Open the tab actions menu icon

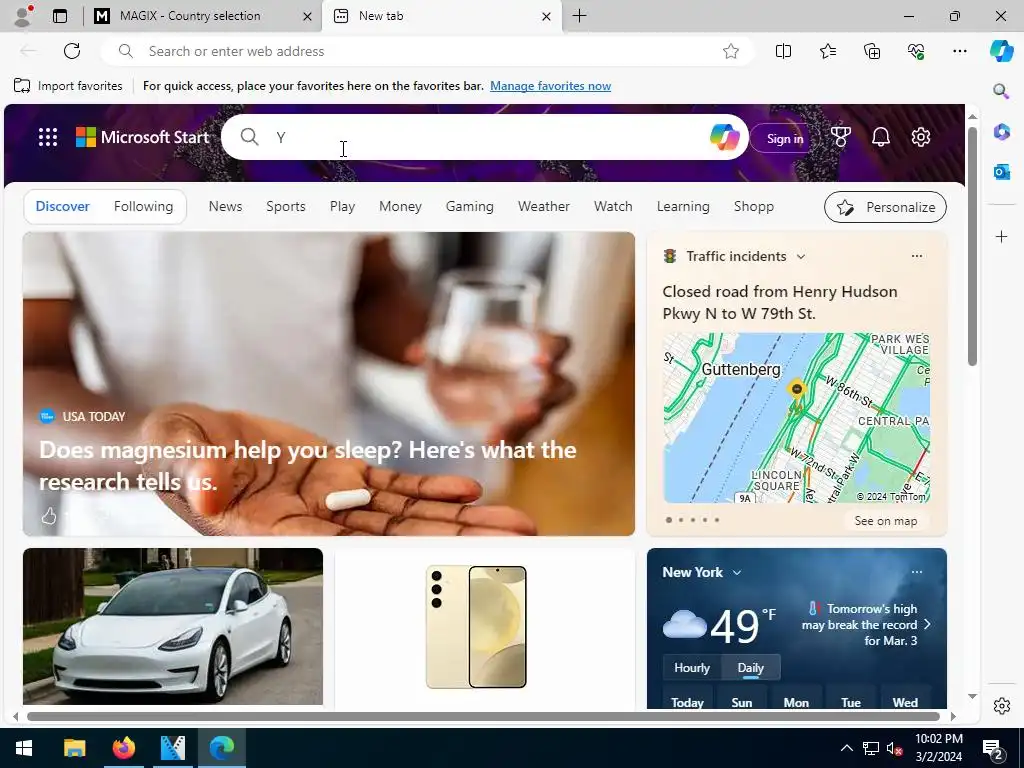coord(60,16)
